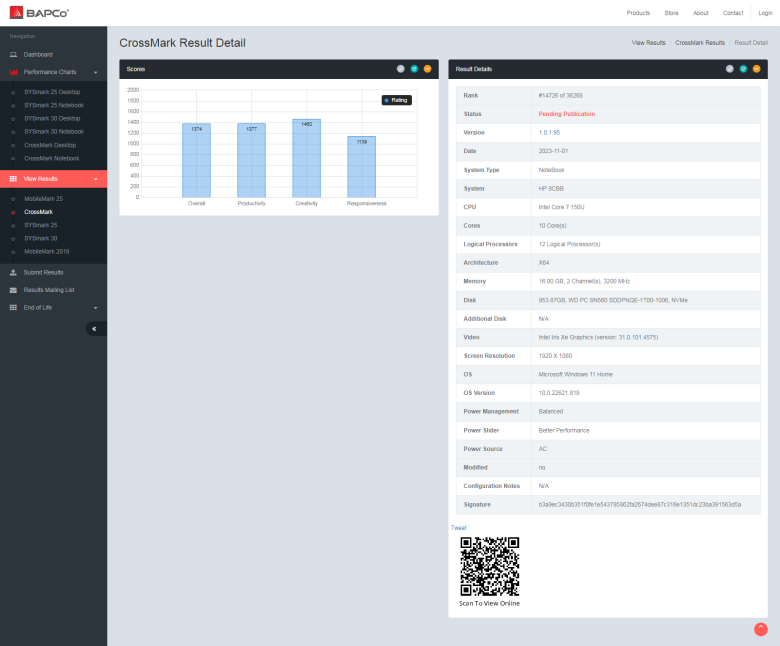Open SYSmark 25 Notebook charts
The height and width of the screenshot is (646, 780).
coord(54,105)
